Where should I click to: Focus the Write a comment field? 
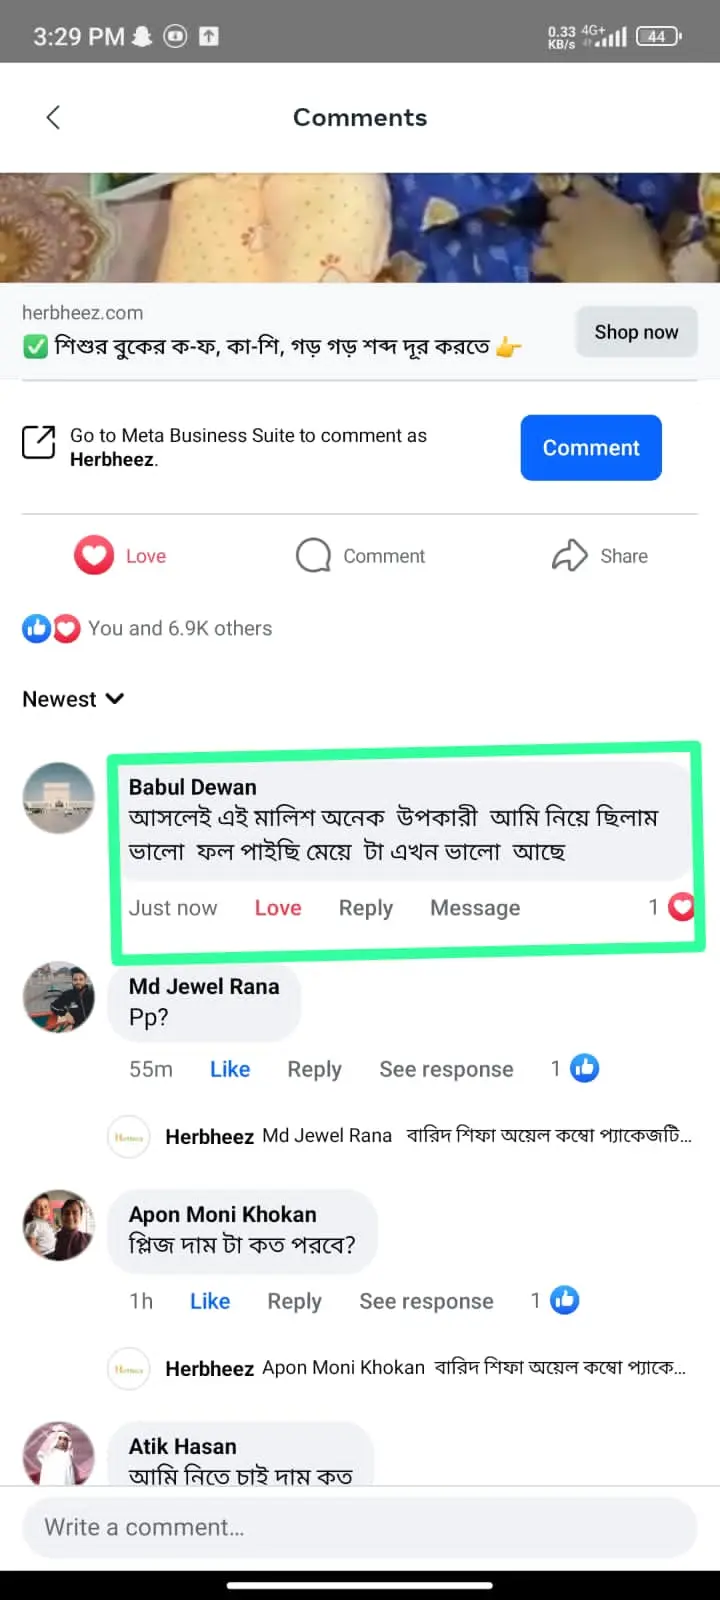(x=360, y=1527)
